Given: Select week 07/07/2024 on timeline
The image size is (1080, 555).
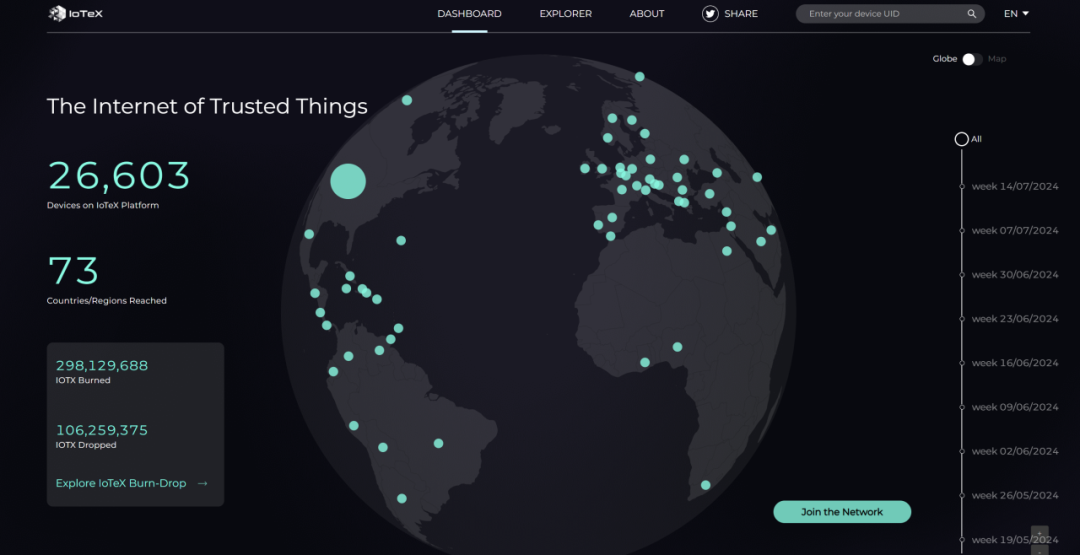Looking at the screenshot, I should (x=1015, y=231).
